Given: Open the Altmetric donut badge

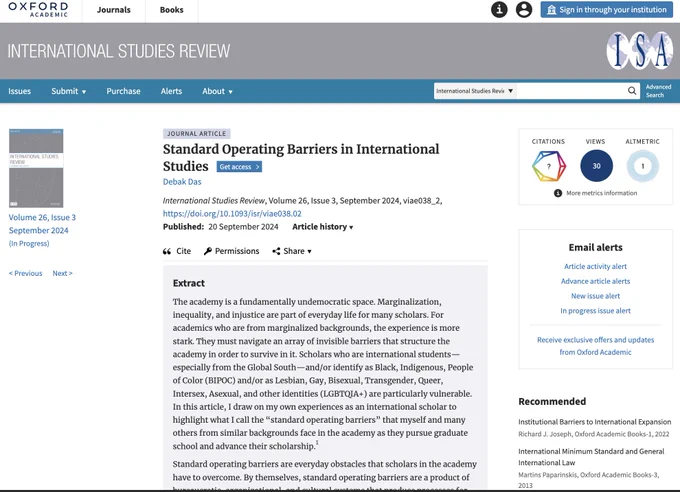Looking at the screenshot, I should (x=643, y=166).
